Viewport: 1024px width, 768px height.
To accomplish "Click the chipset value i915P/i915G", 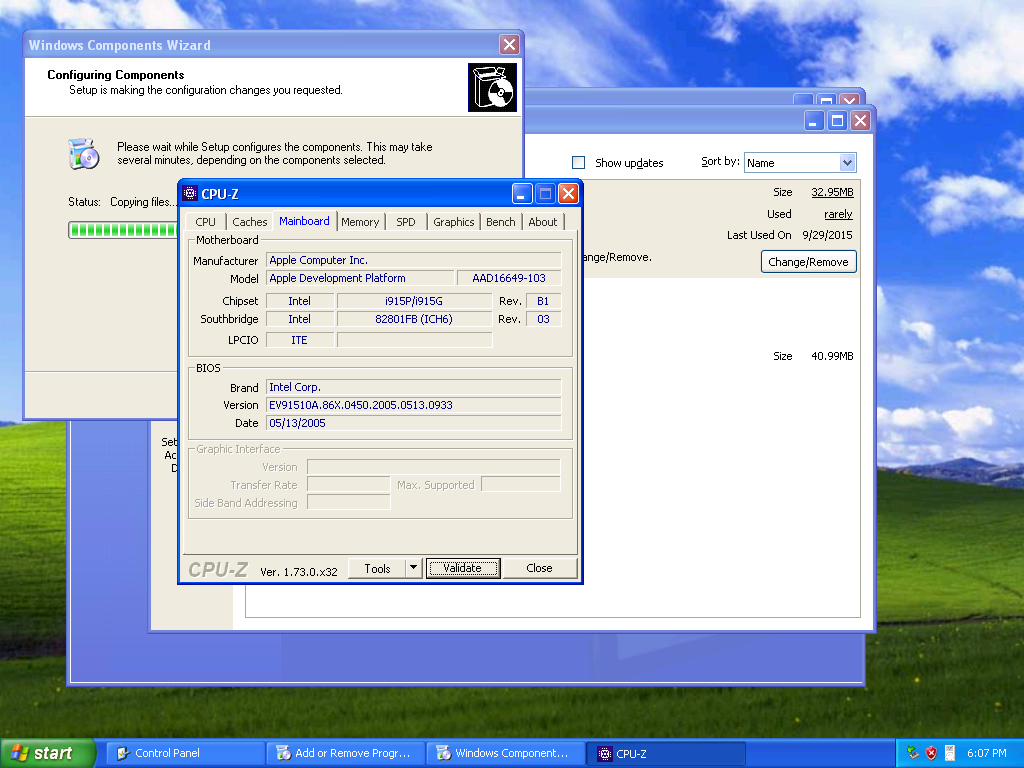I will pos(414,301).
